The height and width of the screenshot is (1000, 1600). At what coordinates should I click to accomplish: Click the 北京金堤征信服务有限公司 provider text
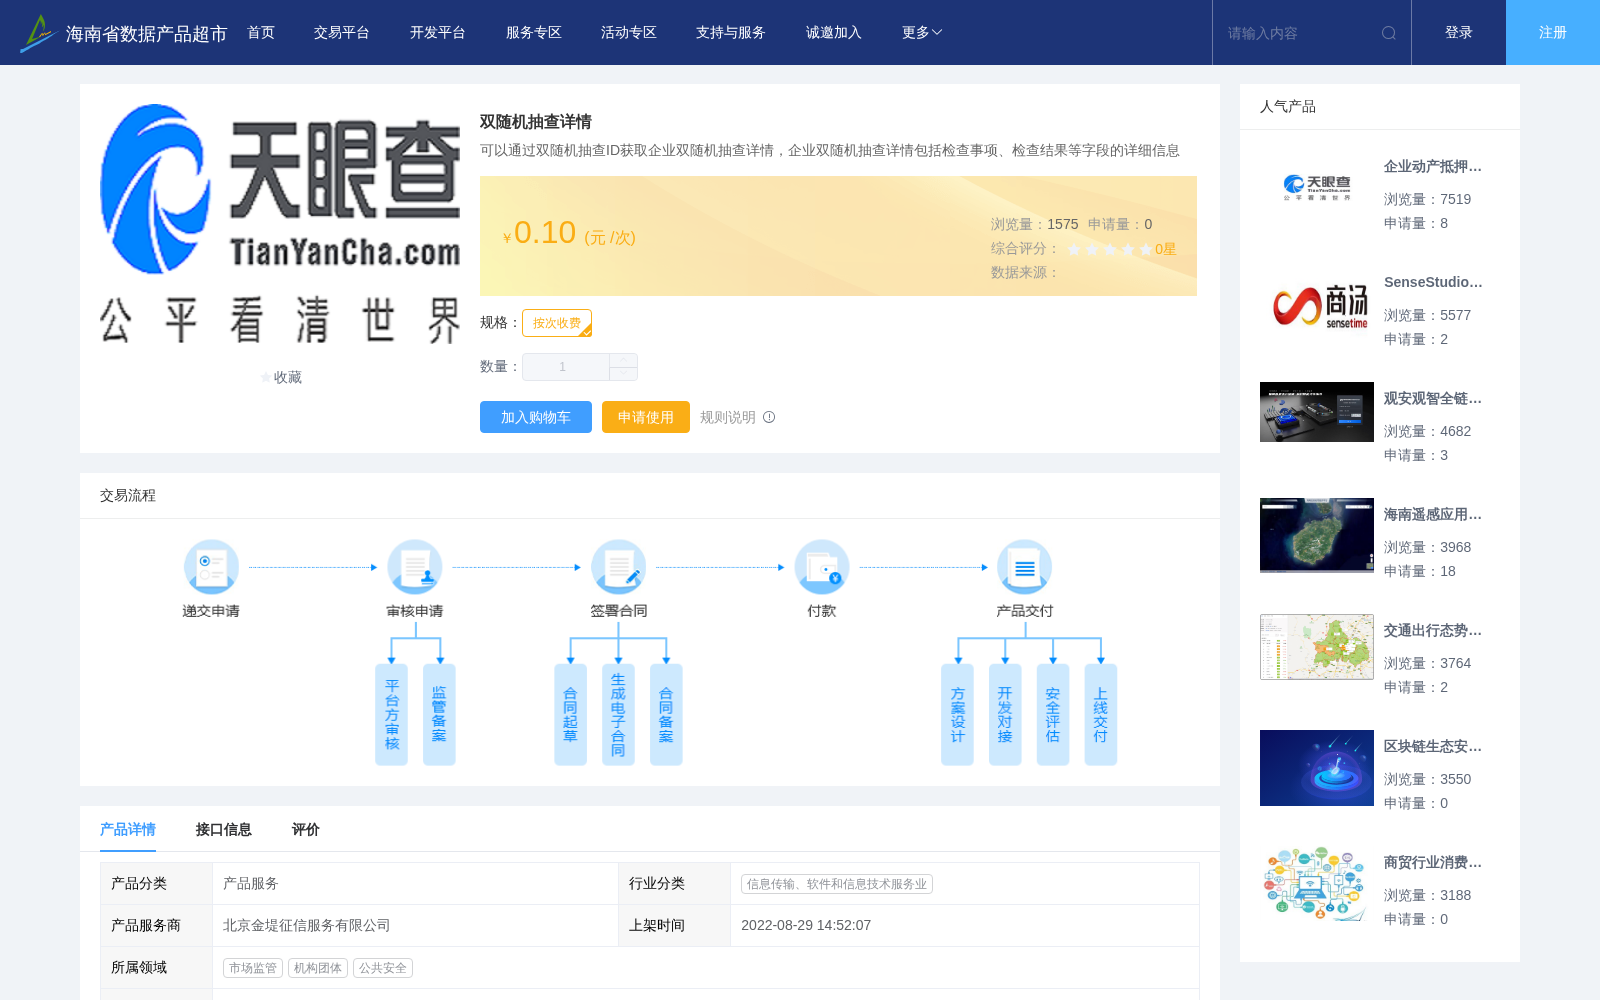(307, 926)
